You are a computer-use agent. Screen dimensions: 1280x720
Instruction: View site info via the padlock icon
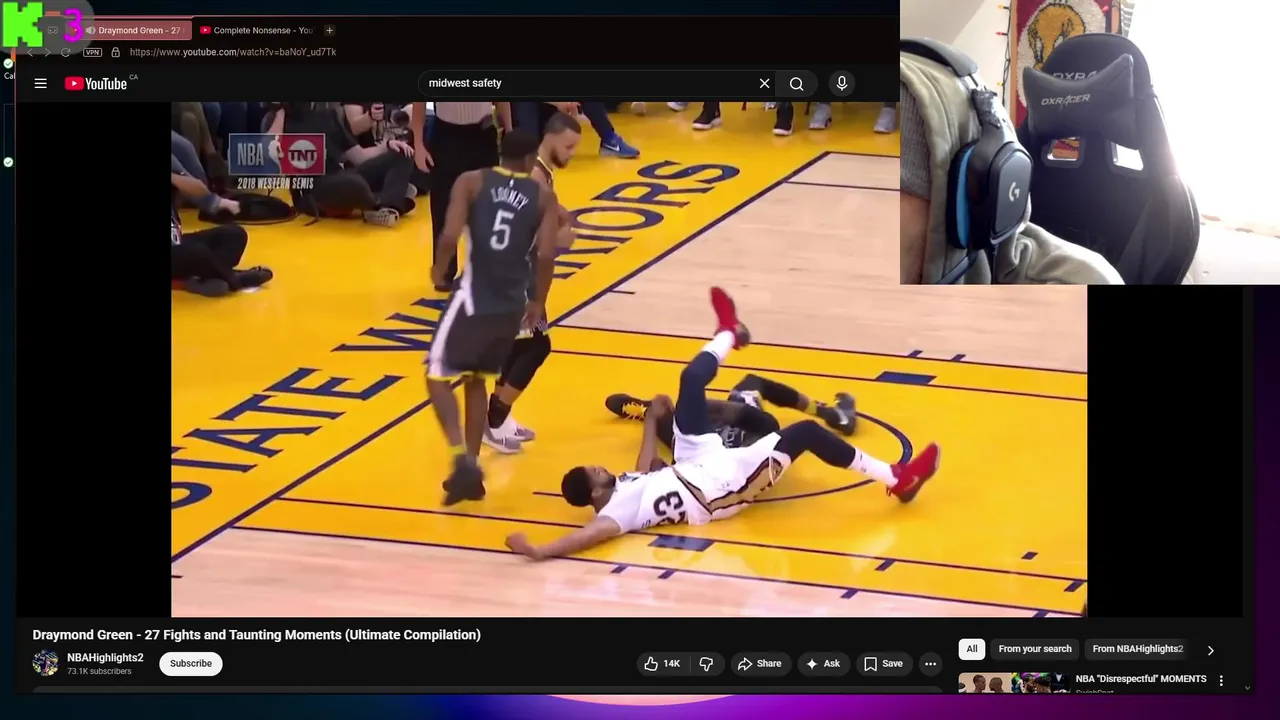pyautogui.click(x=115, y=52)
